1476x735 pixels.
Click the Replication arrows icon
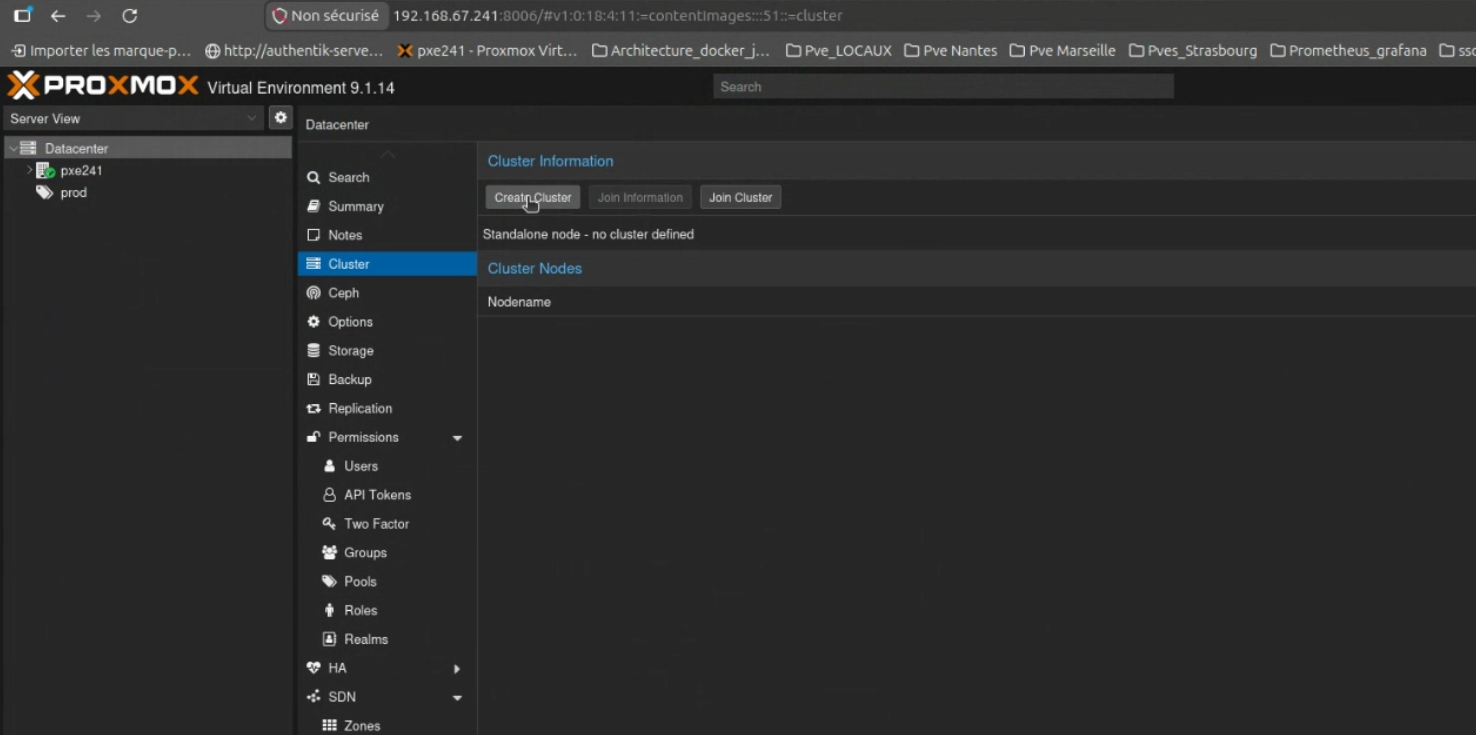[x=313, y=408]
